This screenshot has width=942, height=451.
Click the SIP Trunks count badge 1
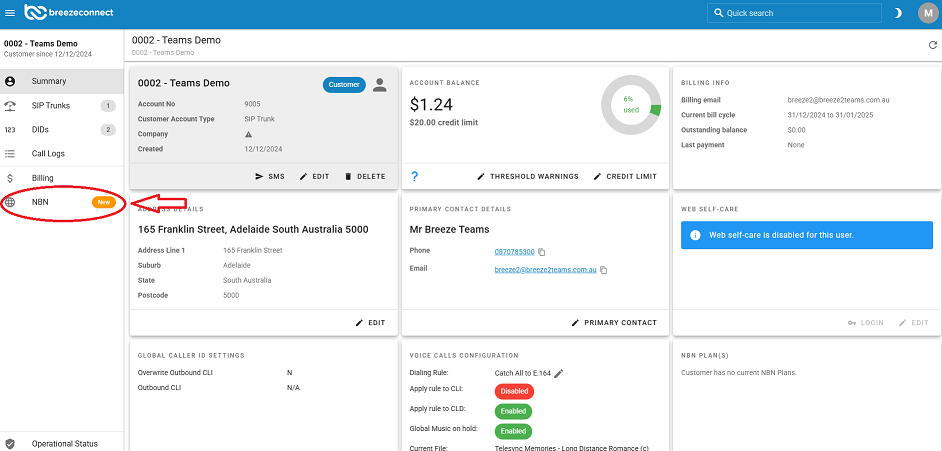108,106
